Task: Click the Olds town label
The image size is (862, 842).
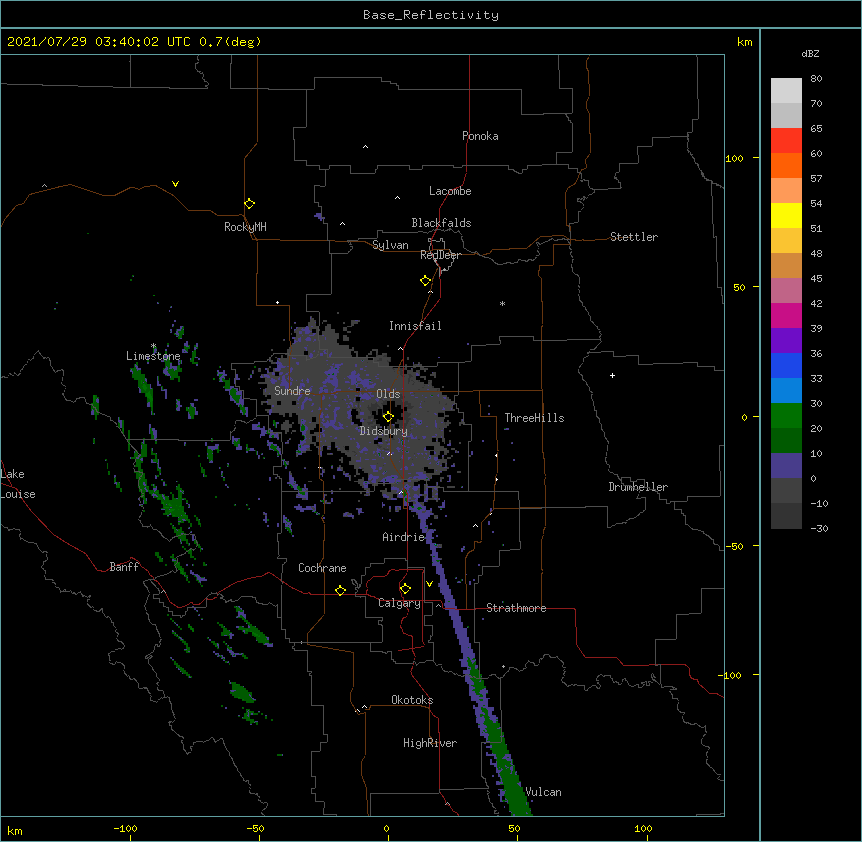Action: [x=388, y=394]
